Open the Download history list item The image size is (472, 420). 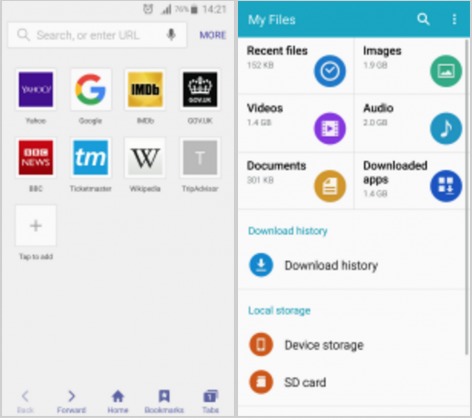click(352, 265)
